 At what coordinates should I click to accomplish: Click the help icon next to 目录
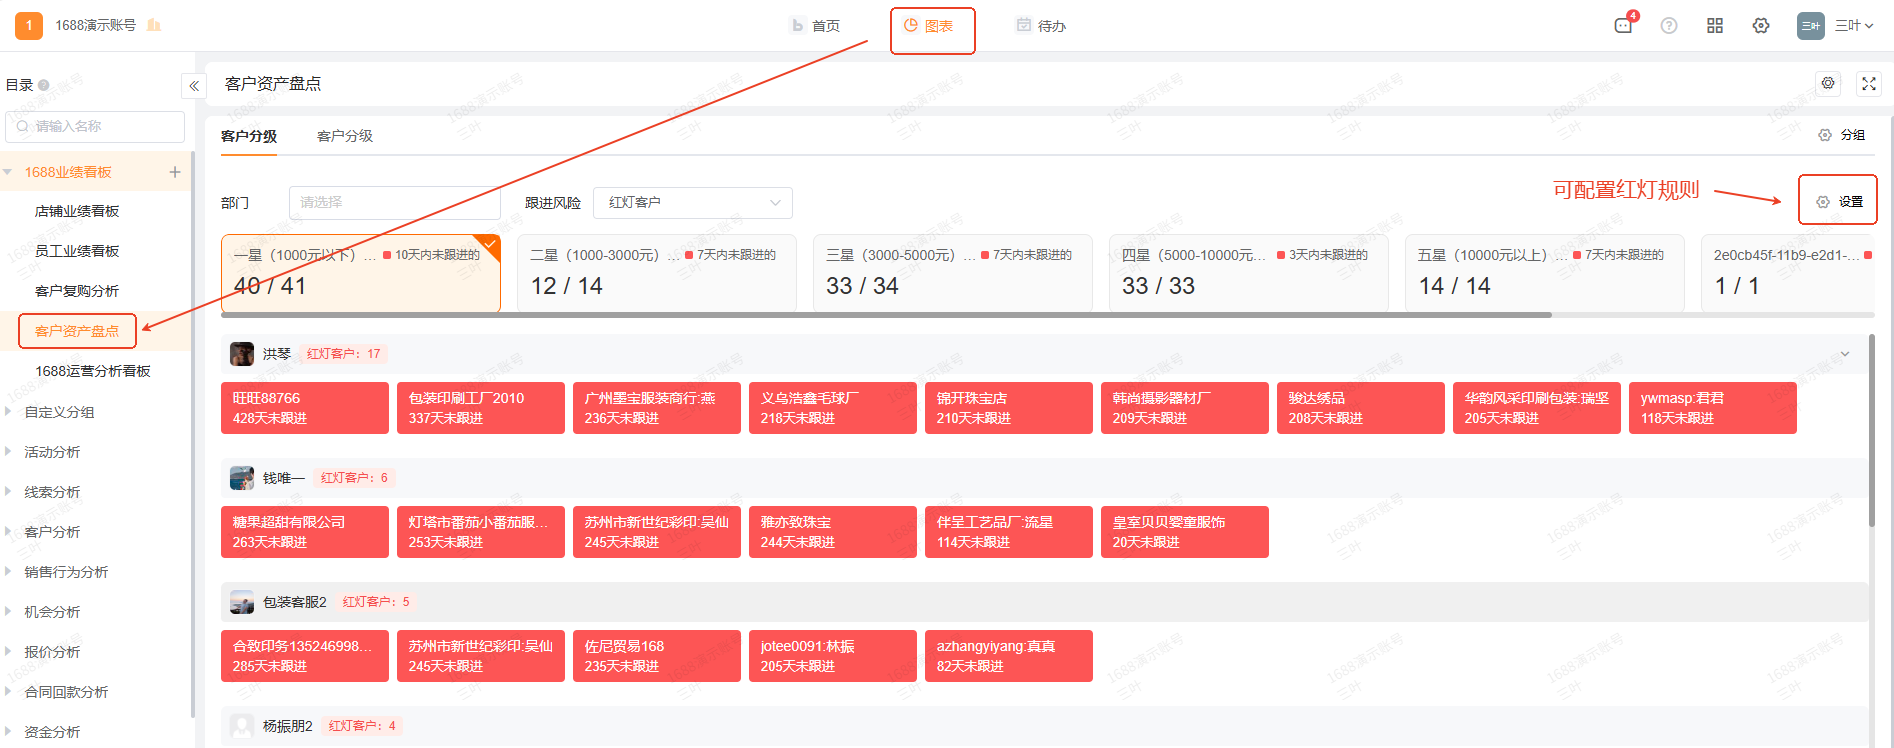click(44, 85)
